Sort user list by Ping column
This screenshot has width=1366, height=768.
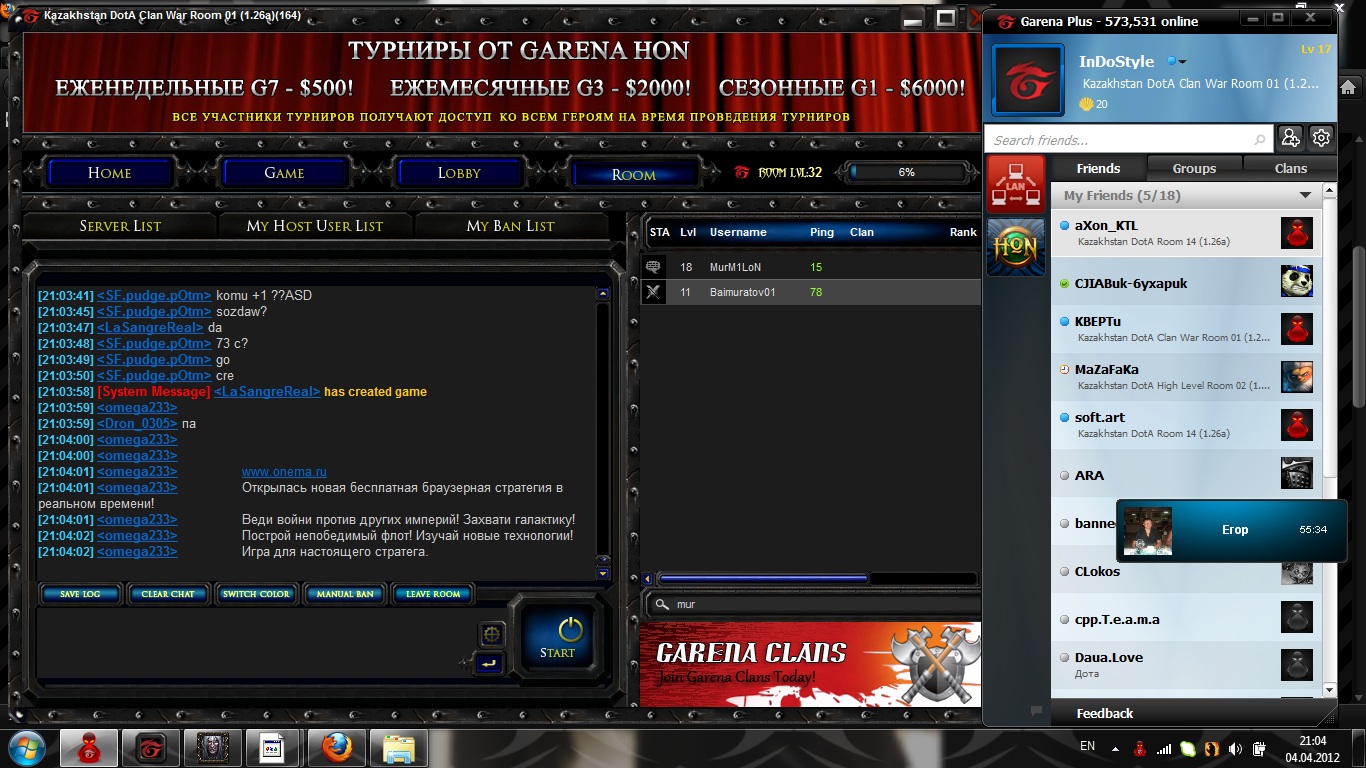822,232
